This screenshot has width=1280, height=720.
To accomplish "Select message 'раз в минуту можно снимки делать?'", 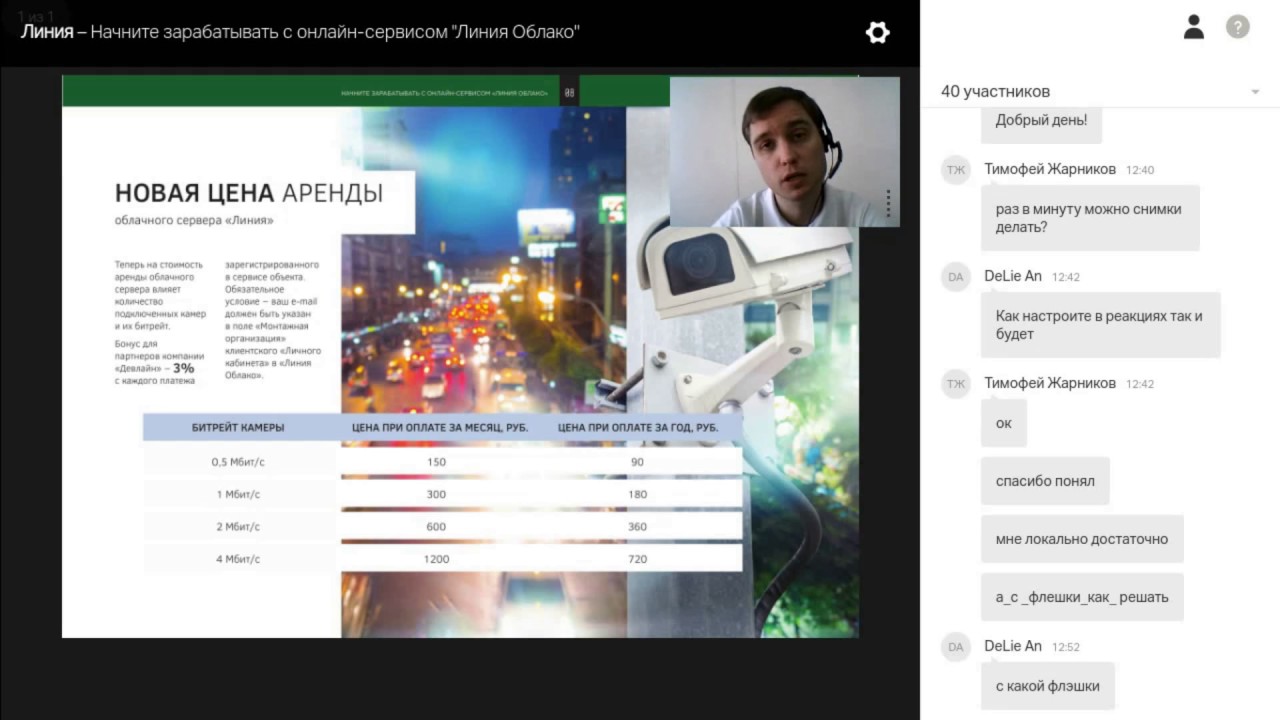I will point(1090,218).
